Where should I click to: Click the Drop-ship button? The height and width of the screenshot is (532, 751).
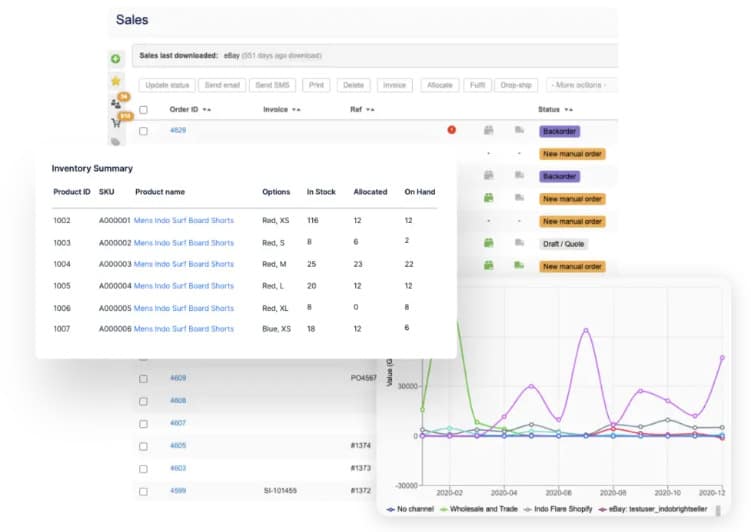pos(516,85)
